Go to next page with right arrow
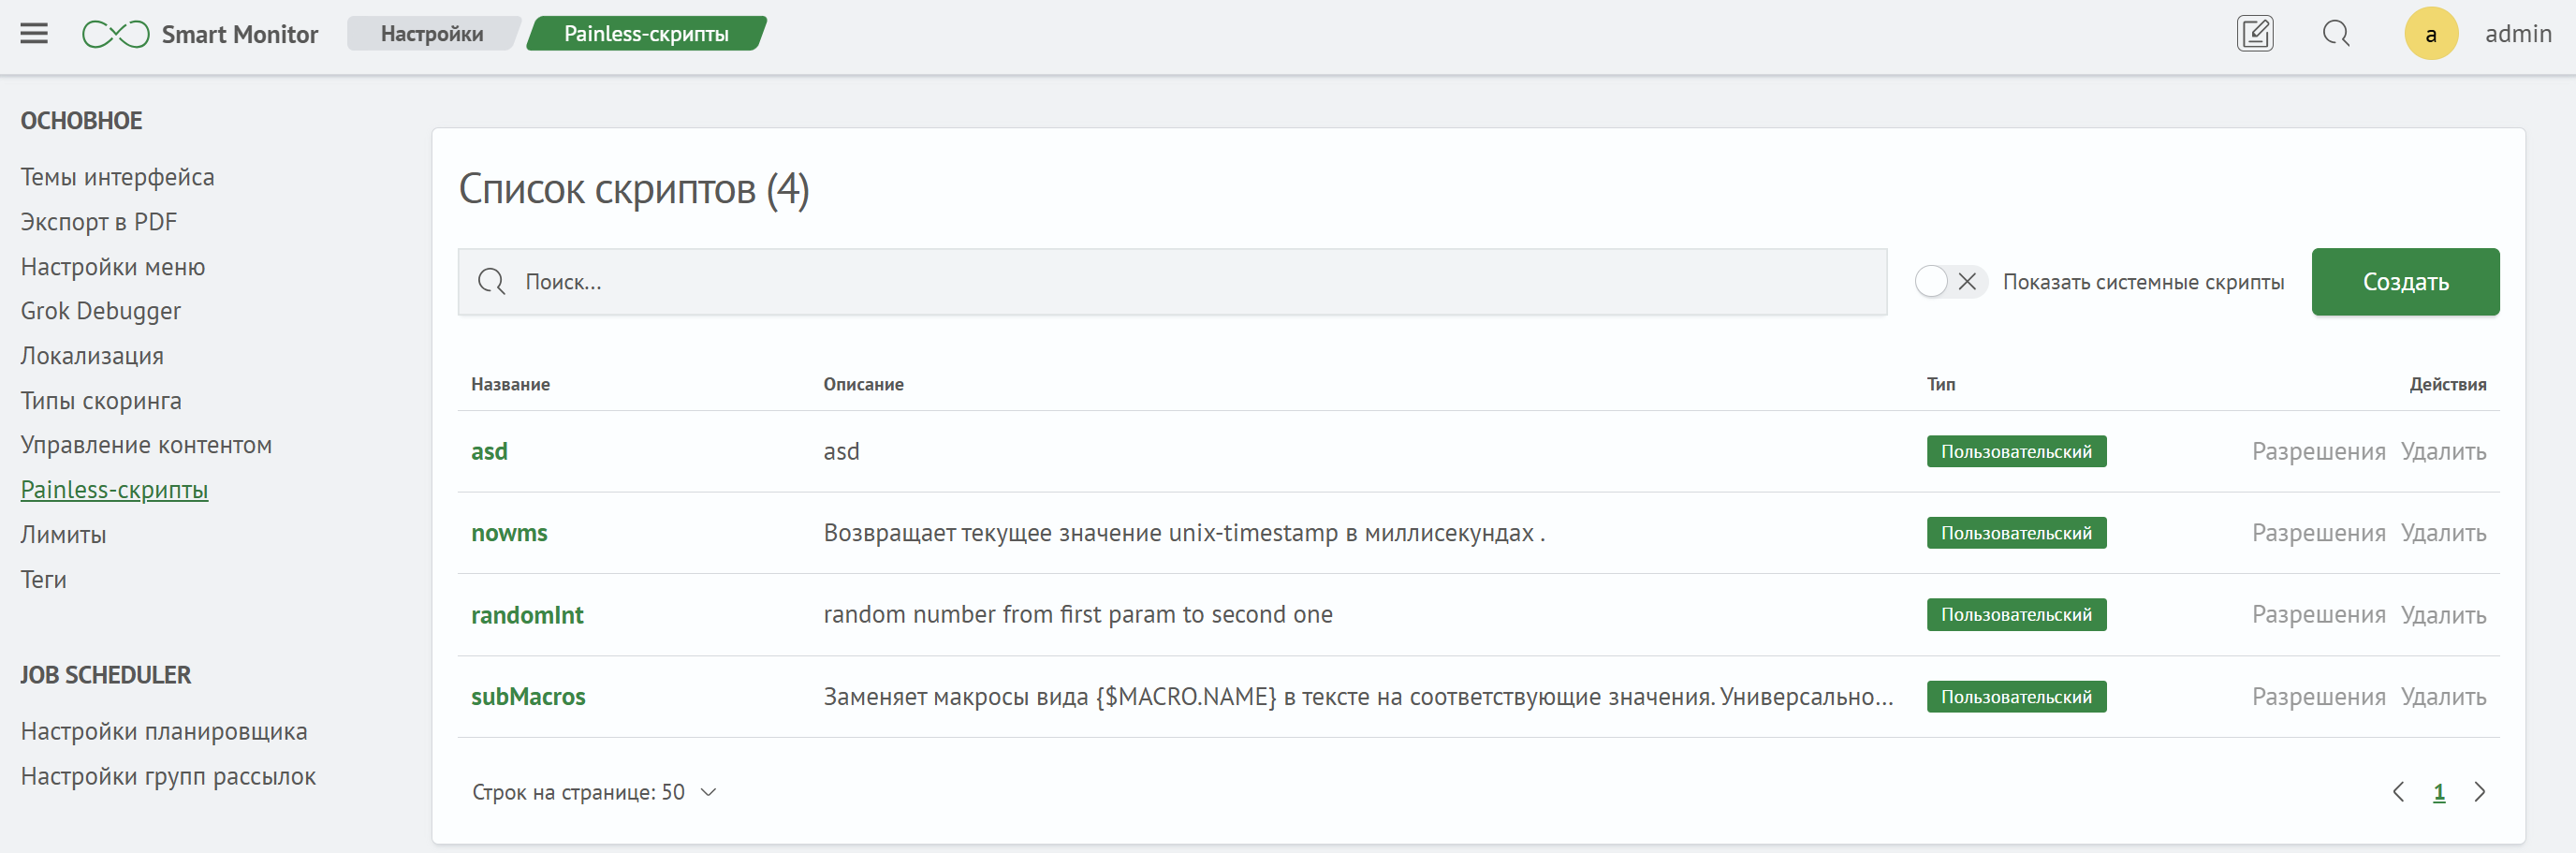The image size is (2576, 853). point(2480,791)
